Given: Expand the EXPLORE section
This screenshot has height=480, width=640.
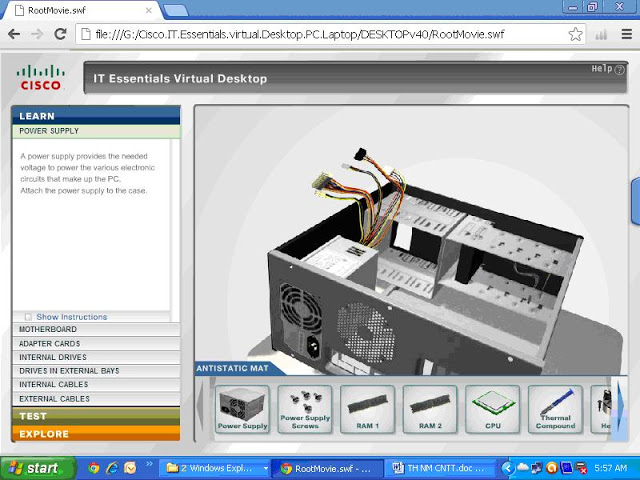Looking at the screenshot, I should pyautogui.click(x=96, y=433).
